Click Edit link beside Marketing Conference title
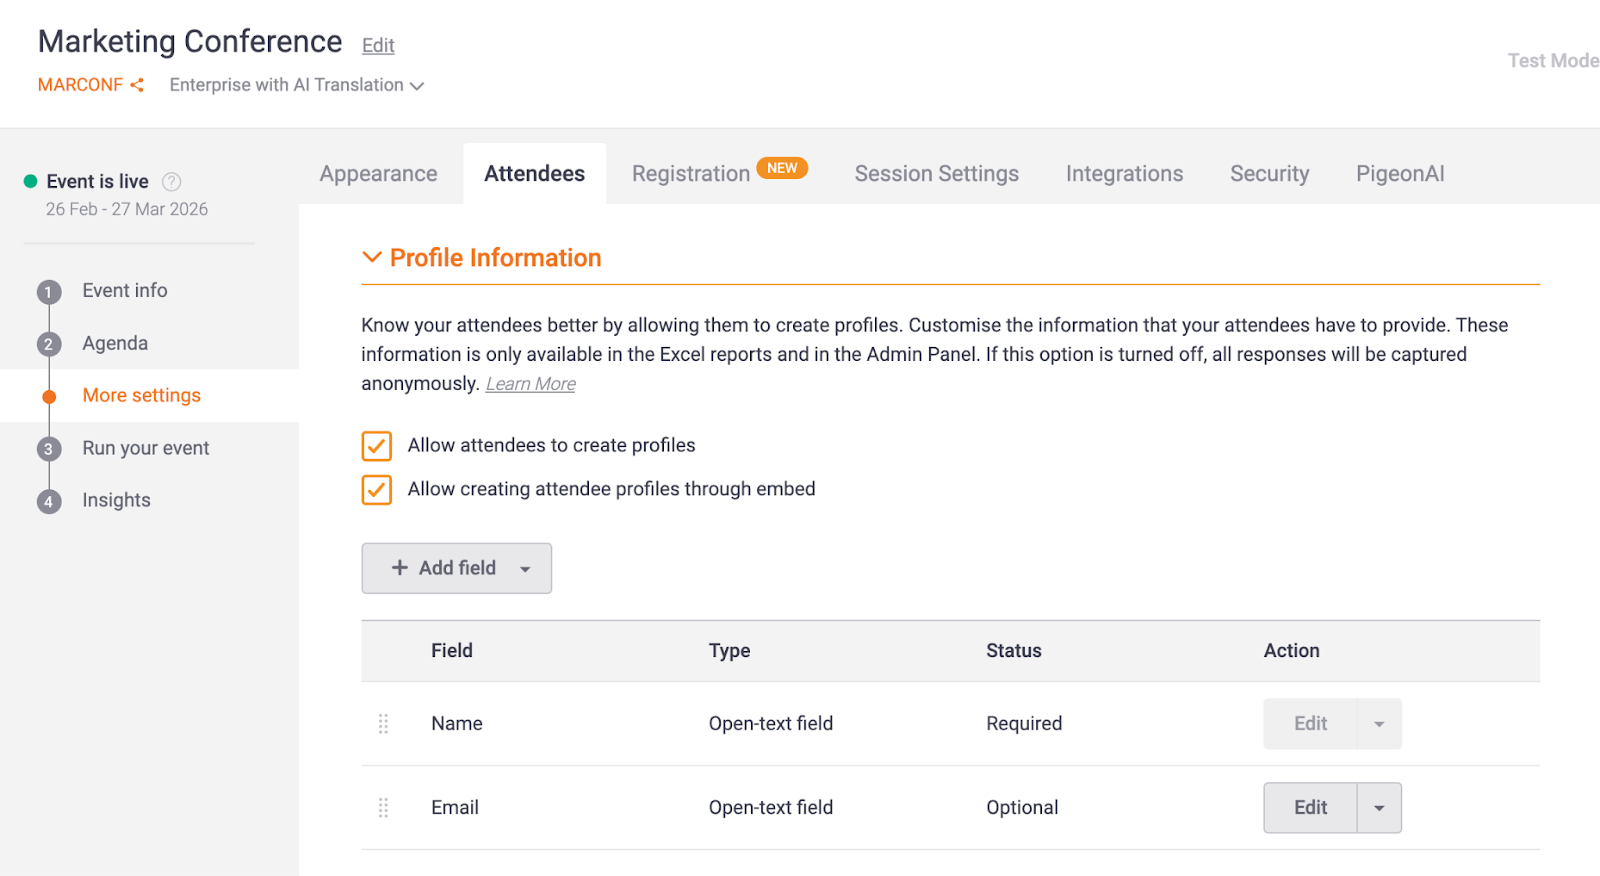Viewport: 1600px width, 876px height. click(x=378, y=45)
